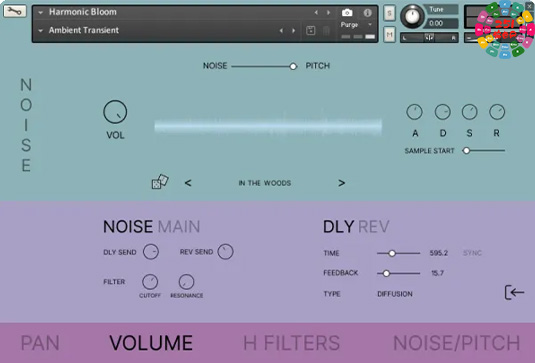Click the delay FEEDBACK slider handle
535x363 pixels.
coord(386,273)
